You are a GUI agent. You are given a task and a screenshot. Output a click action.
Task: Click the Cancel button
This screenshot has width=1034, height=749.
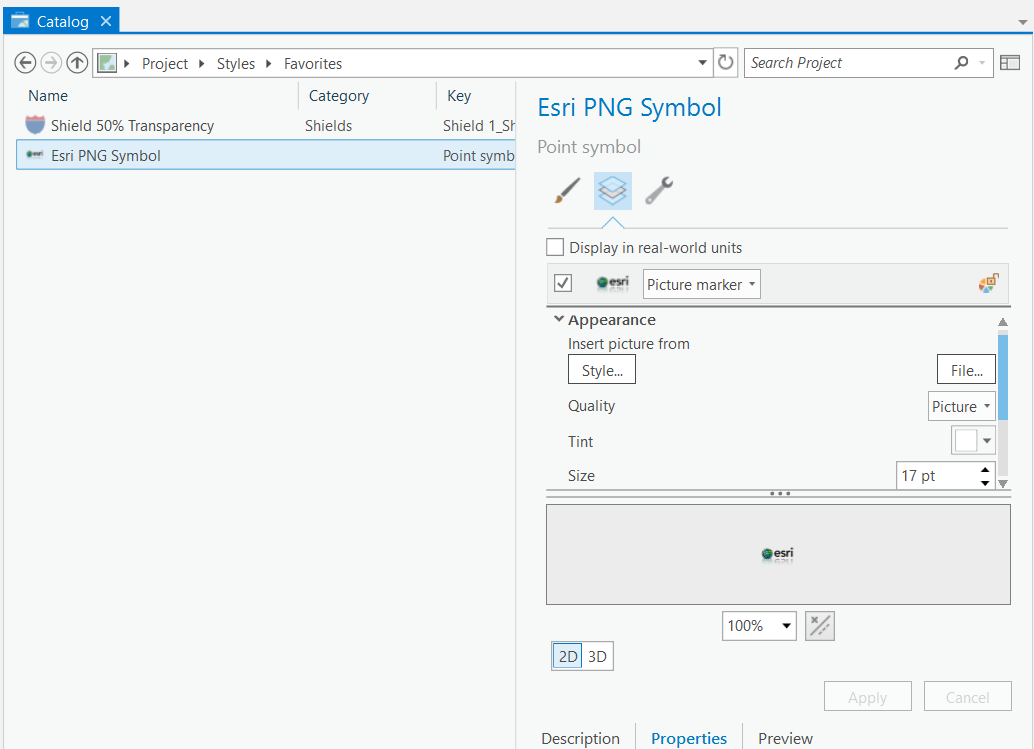[x=967, y=696]
